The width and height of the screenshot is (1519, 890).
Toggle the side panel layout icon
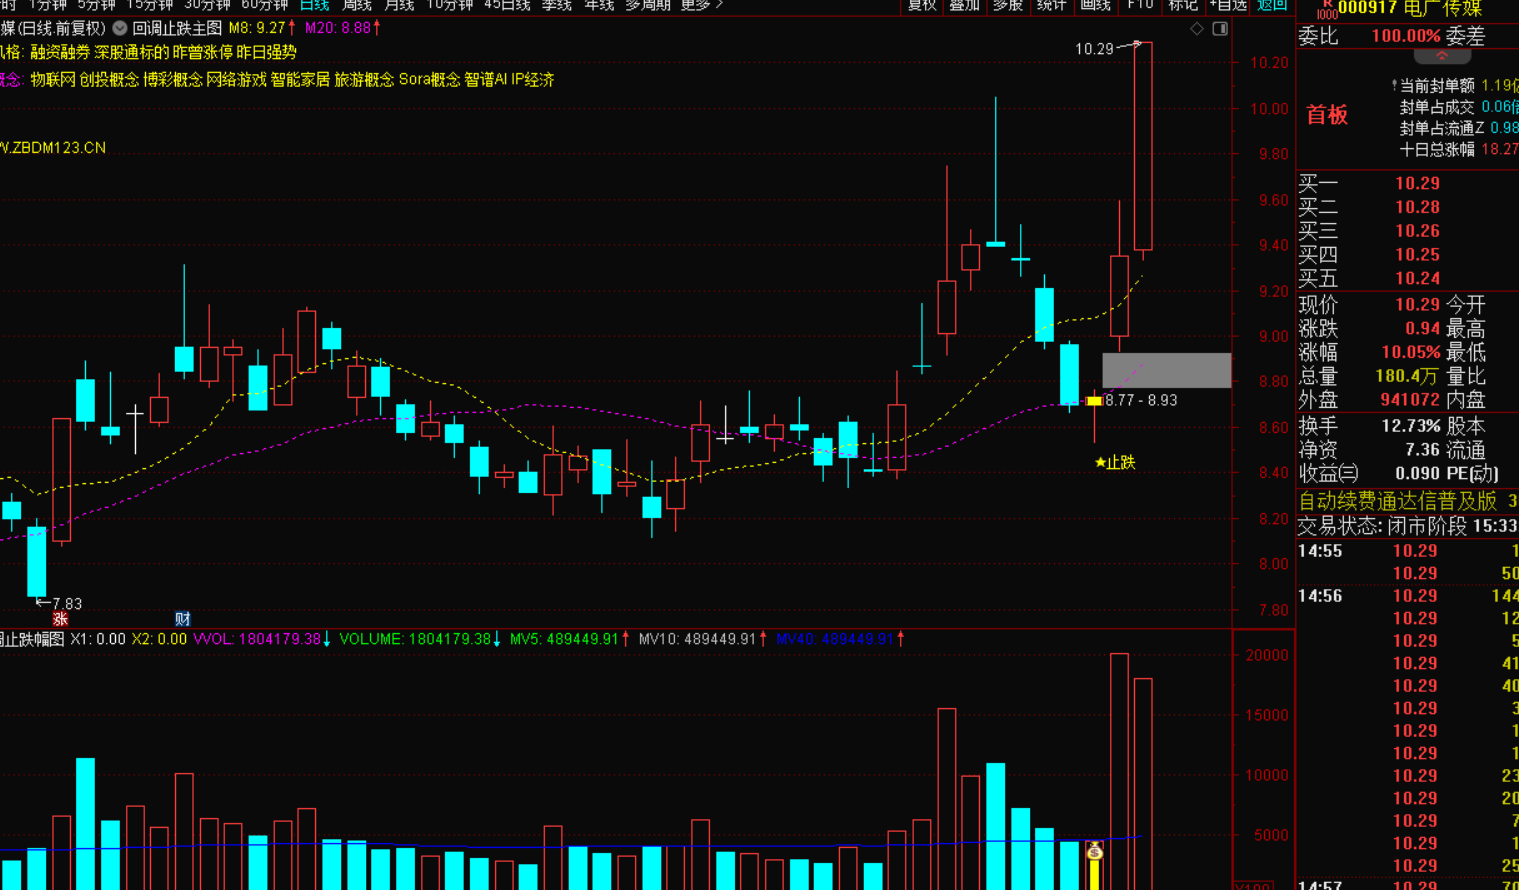point(1220,29)
